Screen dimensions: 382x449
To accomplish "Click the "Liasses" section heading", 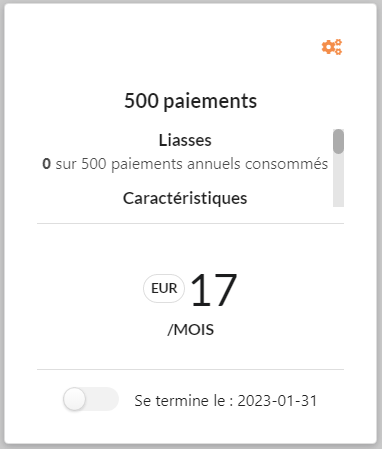I will (185, 140).
